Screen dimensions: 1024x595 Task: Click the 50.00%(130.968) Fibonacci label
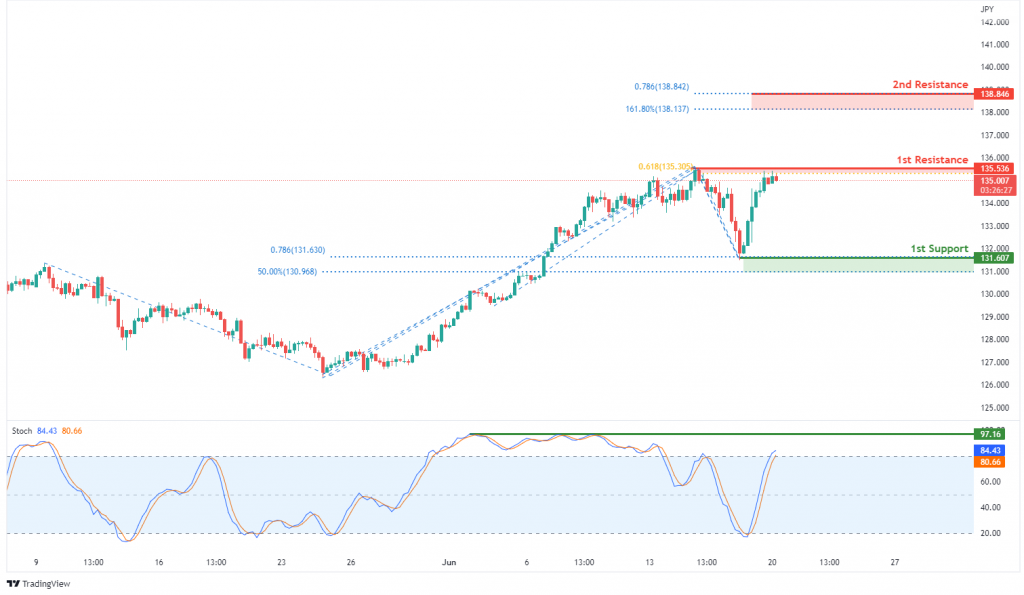(287, 272)
